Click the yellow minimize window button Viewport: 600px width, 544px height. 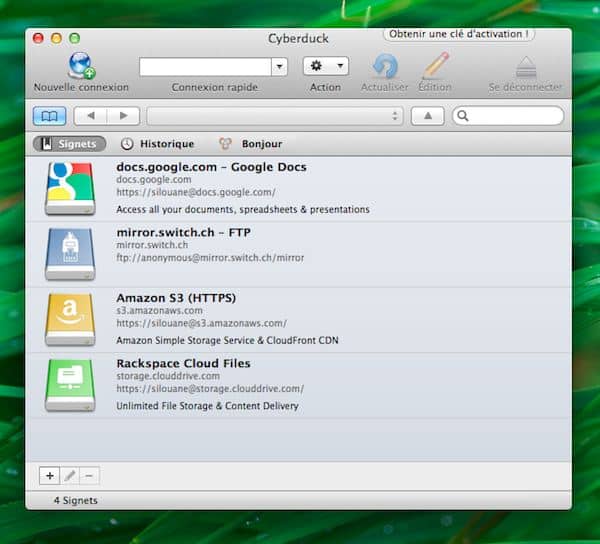coord(56,38)
